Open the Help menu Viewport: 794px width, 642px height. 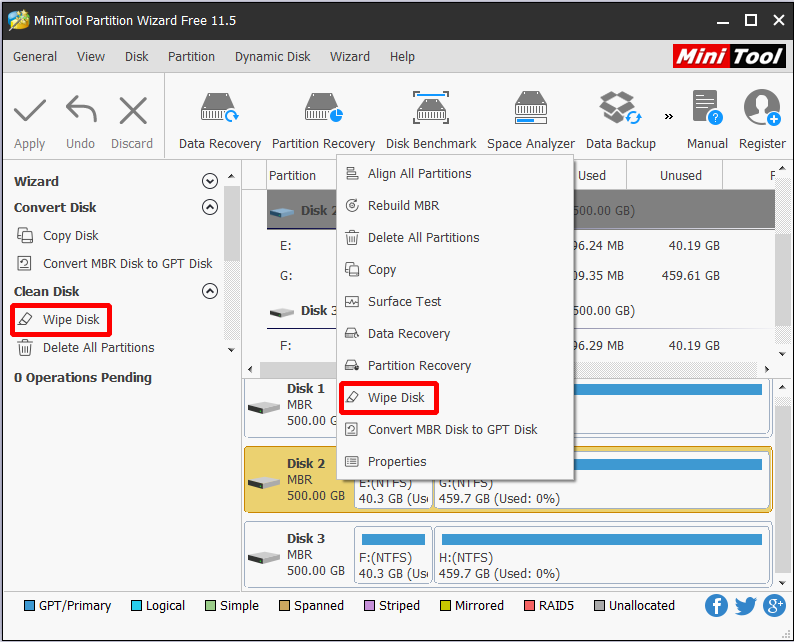402,57
